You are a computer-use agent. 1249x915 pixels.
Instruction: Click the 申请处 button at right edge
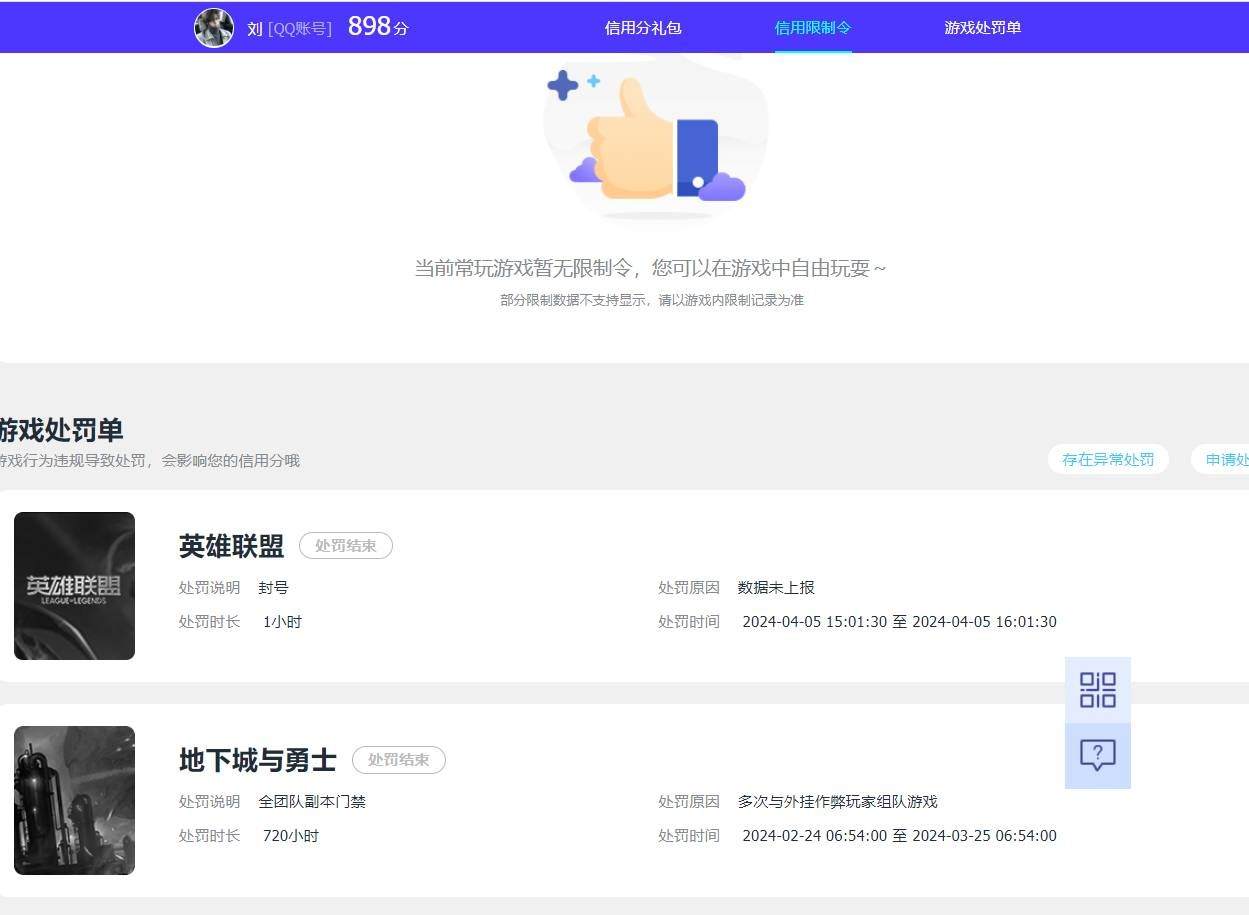(x=1220, y=459)
